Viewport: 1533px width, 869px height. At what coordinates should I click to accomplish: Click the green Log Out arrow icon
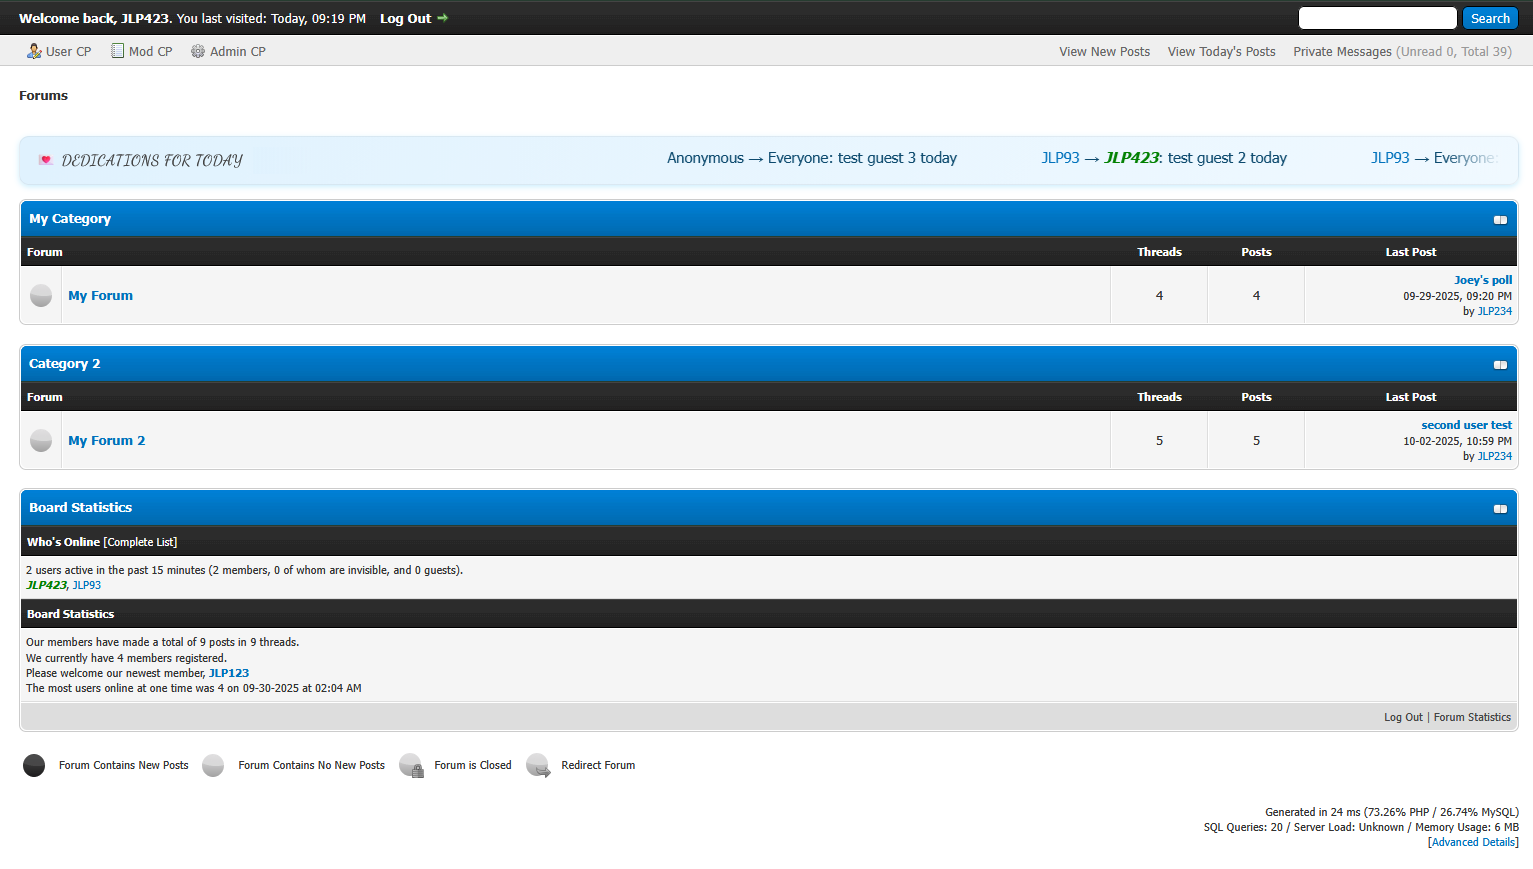click(x=443, y=18)
